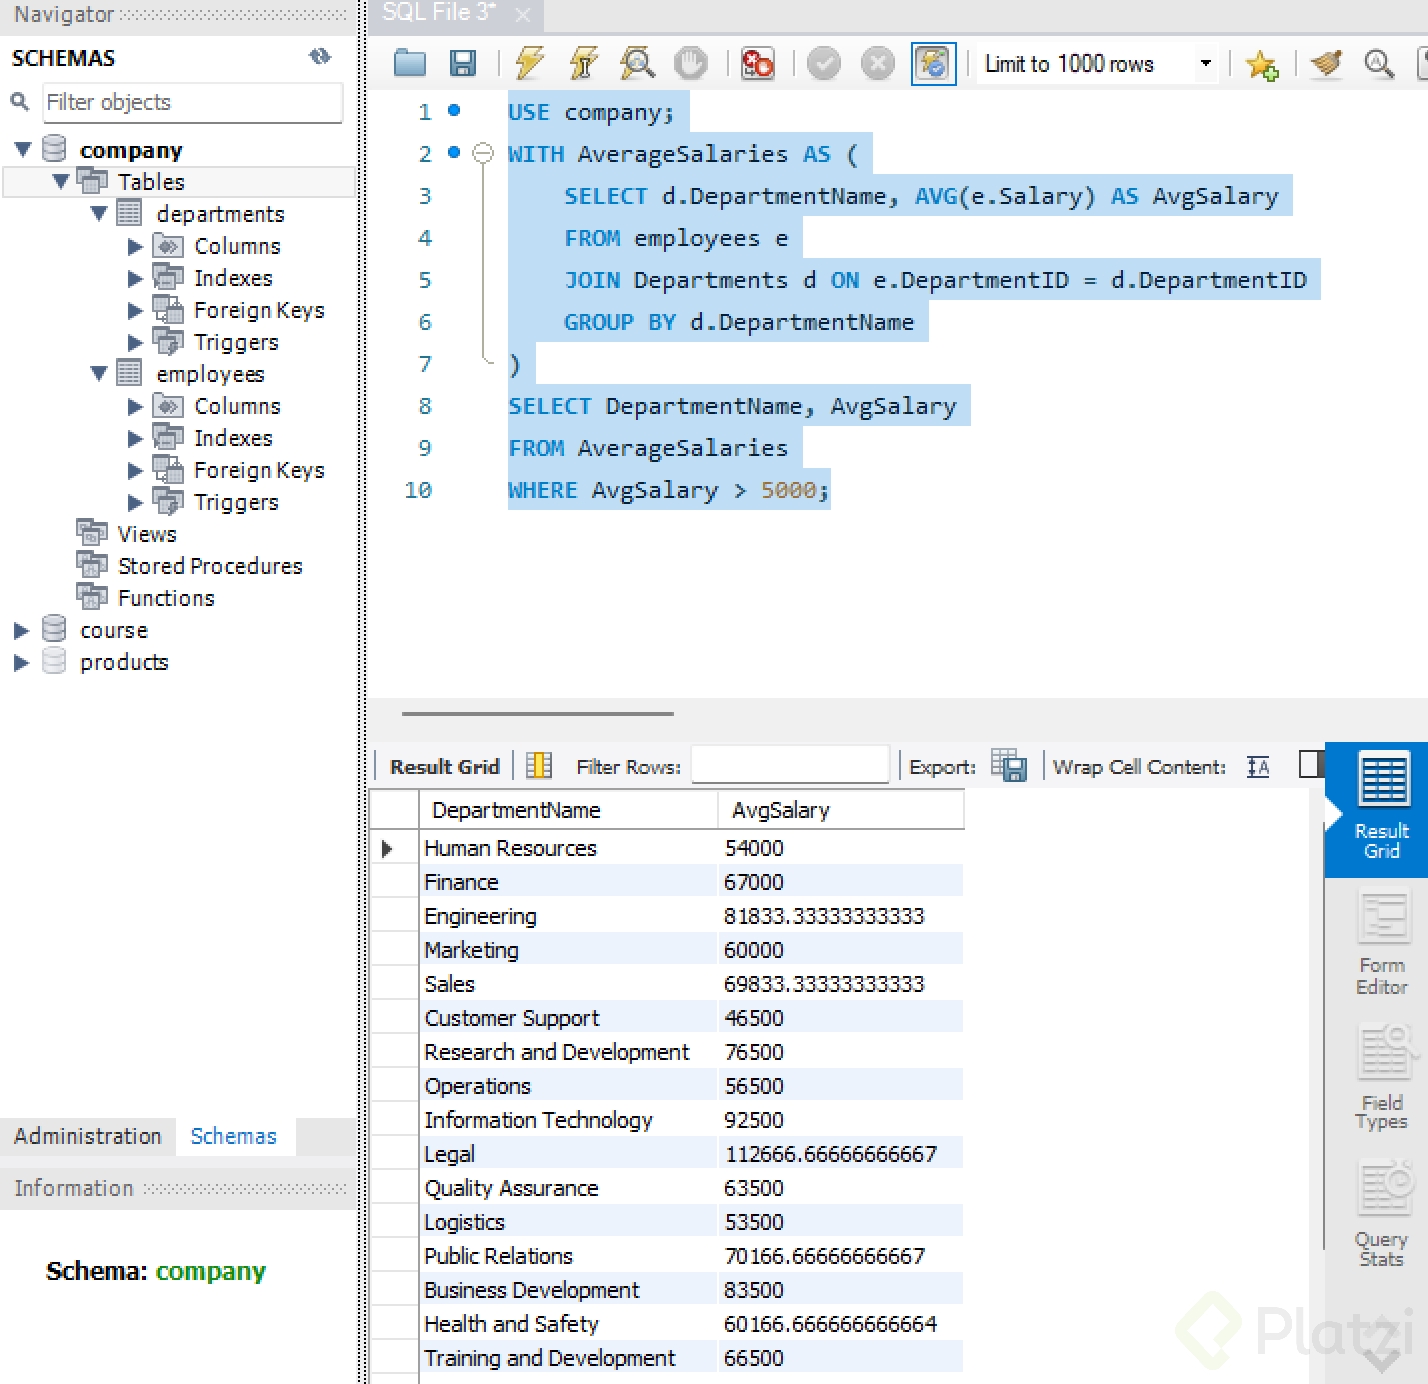Screen dimensions: 1428x1384
Task: Select the Quality Assurance cell
Action: (568, 1188)
